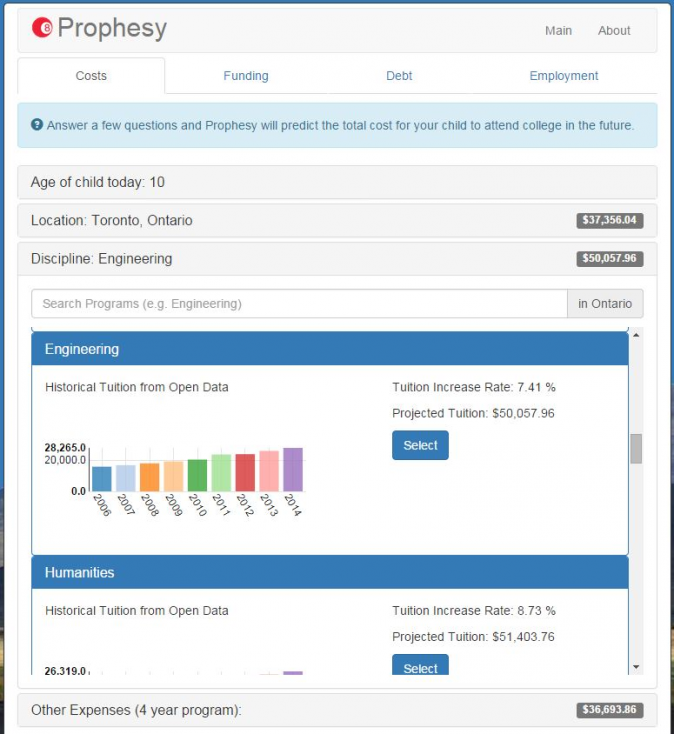Select the Humanities program

point(420,667)
